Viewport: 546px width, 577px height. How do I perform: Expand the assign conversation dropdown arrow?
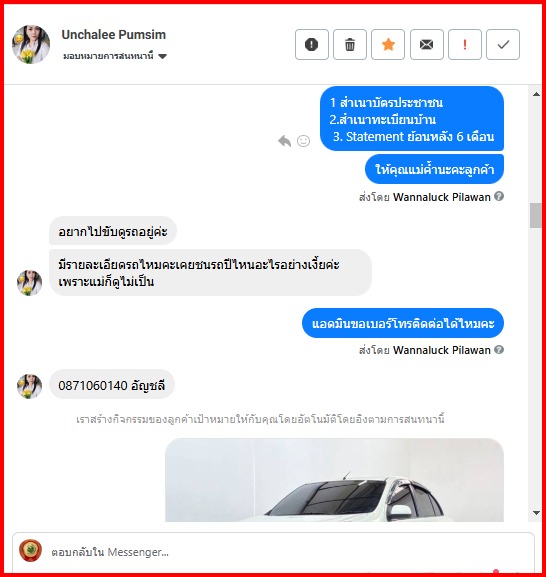(163, 56)
